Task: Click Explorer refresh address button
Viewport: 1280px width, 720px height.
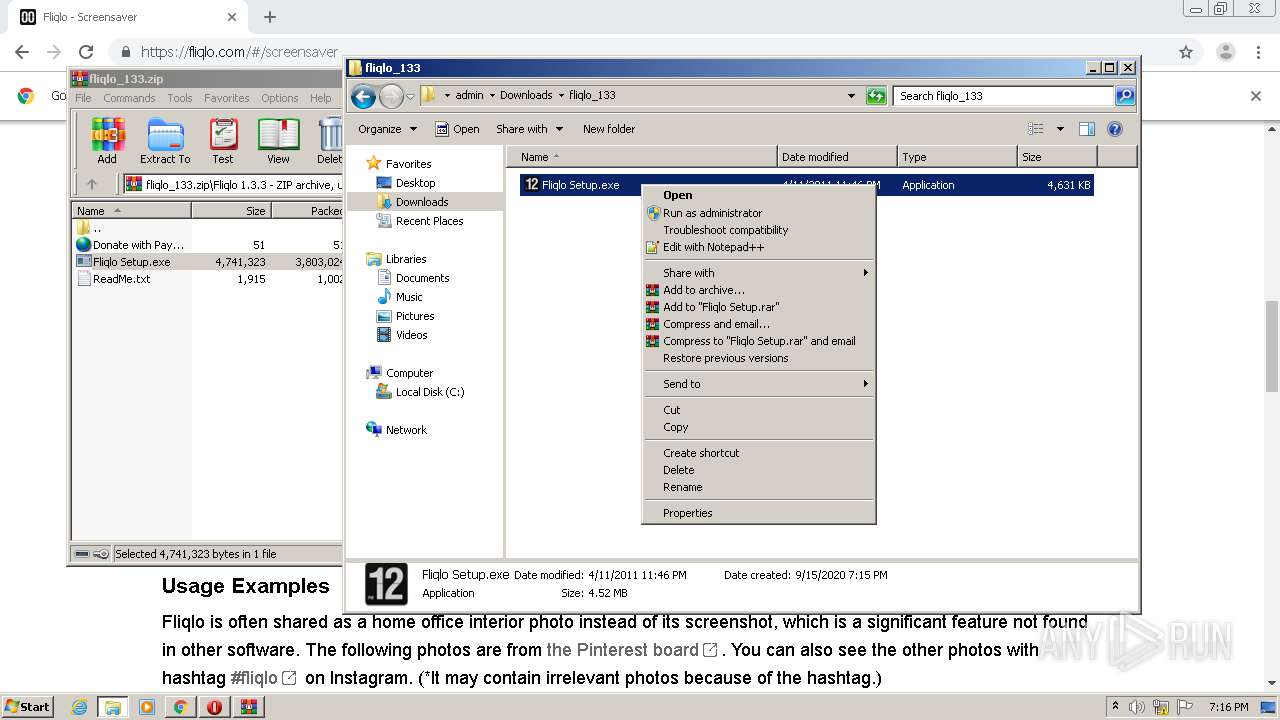Action: pyautogui.click(x=876, y=96)
